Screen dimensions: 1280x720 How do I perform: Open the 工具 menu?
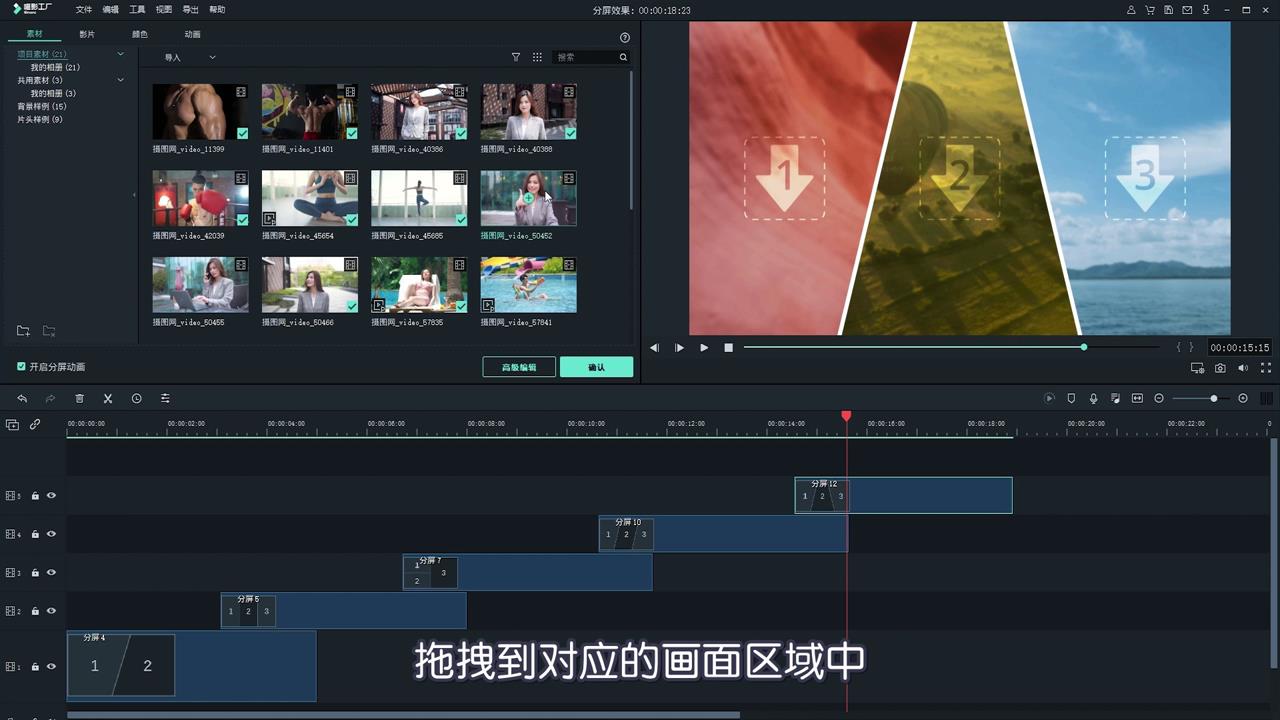pyautogui.click(x=137, y=10)
